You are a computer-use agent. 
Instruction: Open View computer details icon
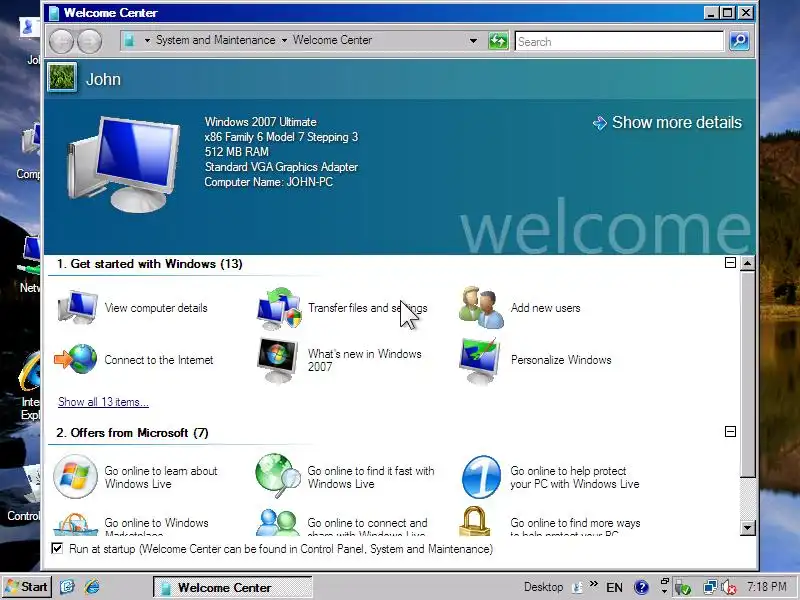(77, 308)
